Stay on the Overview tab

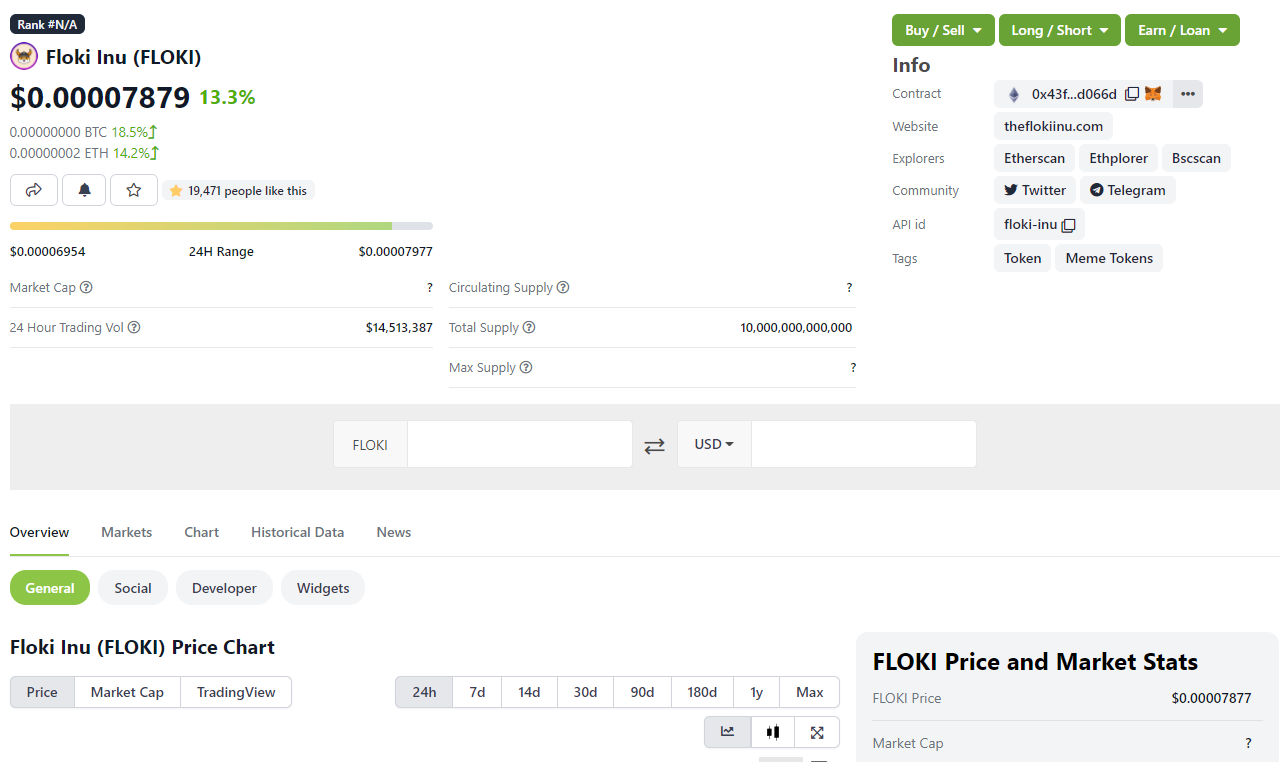[x=39, y=532]
